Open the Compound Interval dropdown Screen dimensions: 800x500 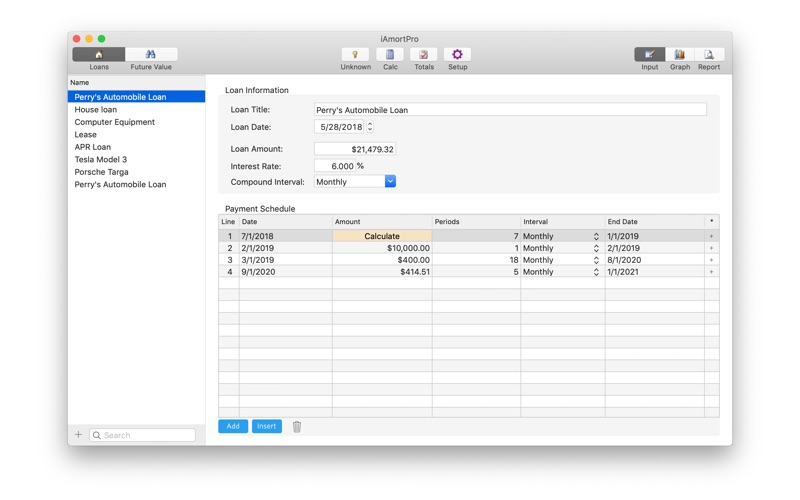point(390,182)
